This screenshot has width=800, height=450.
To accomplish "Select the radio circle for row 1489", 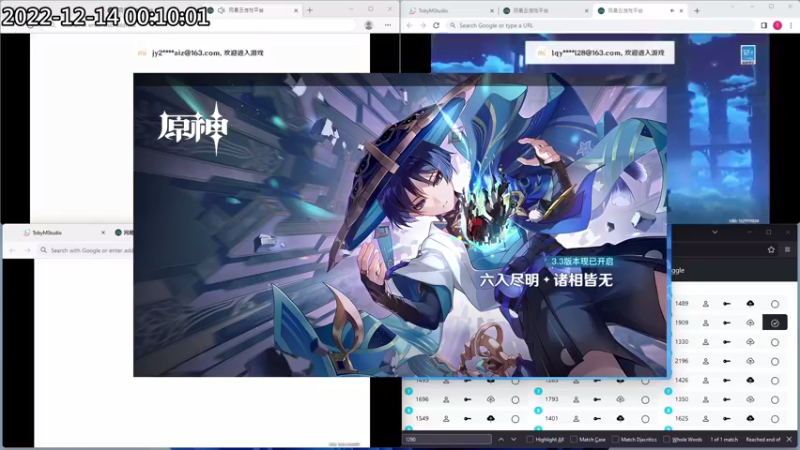I will point(774,304).
